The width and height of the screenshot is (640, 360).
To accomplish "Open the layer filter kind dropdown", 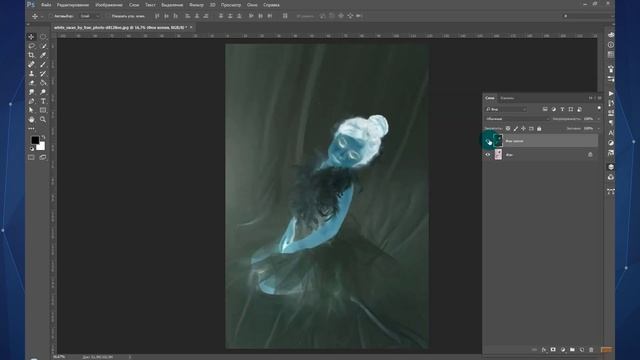I will 506,109.
